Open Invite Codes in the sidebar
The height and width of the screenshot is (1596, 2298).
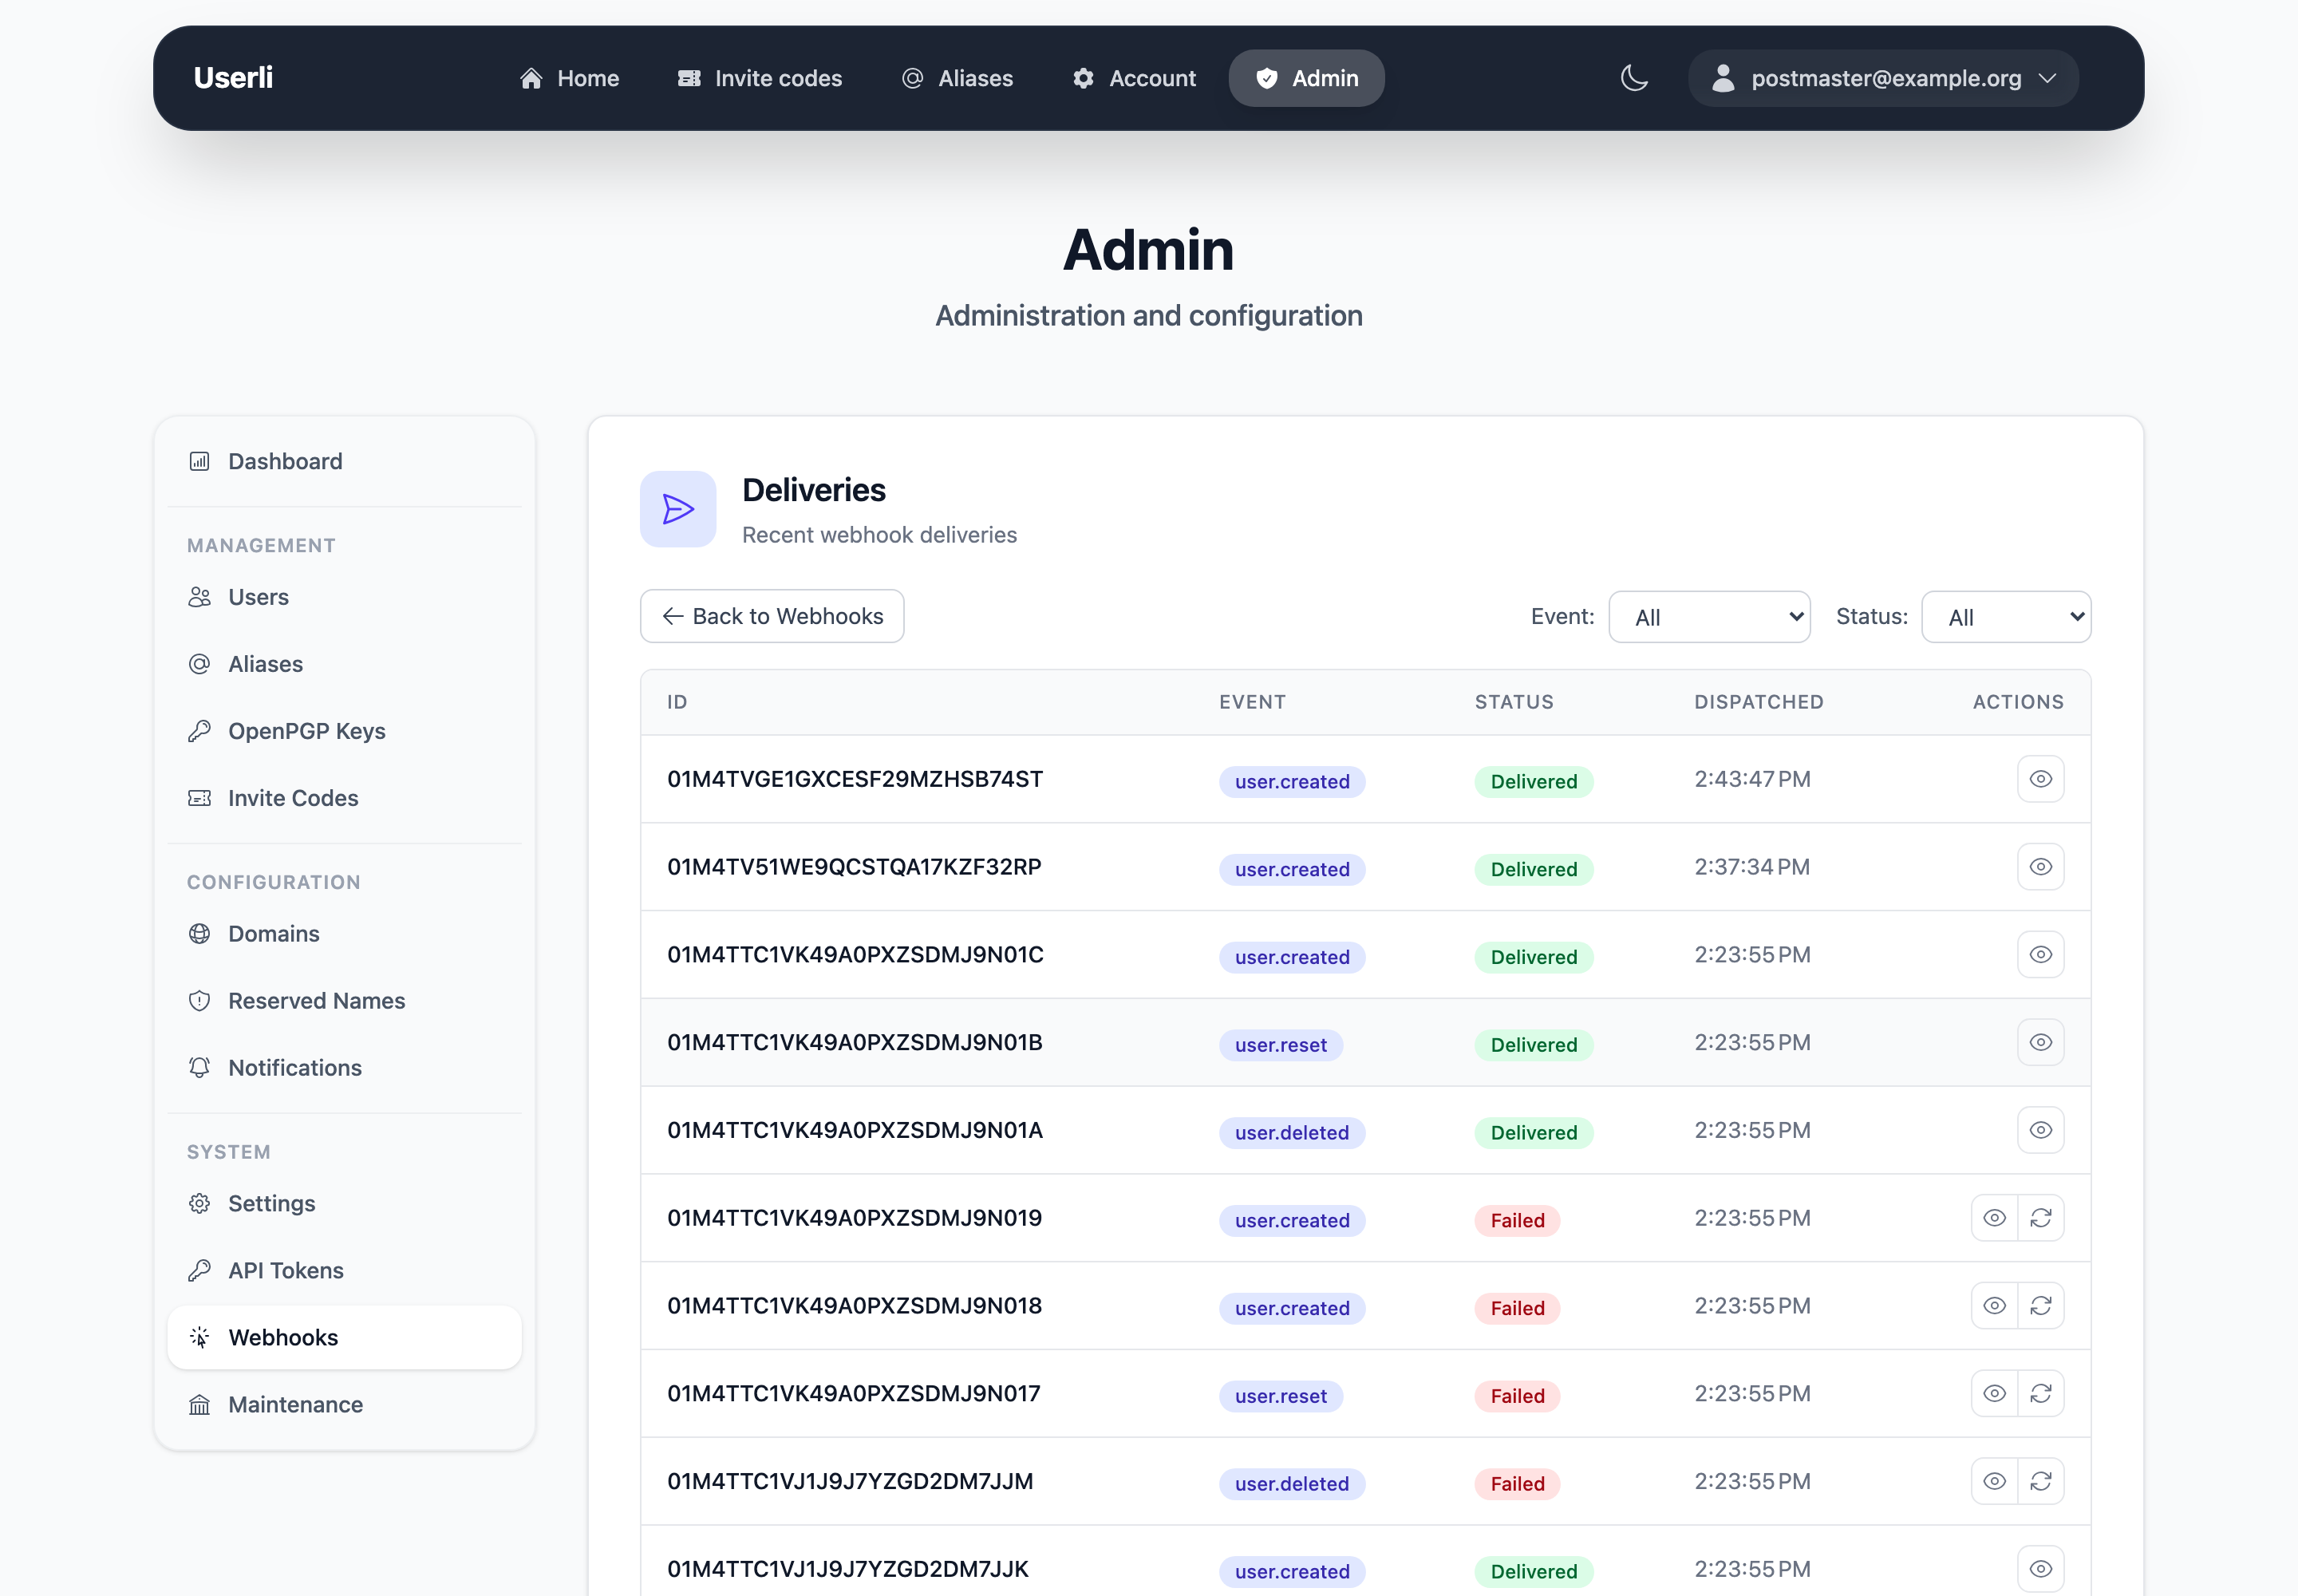[345, 798]
